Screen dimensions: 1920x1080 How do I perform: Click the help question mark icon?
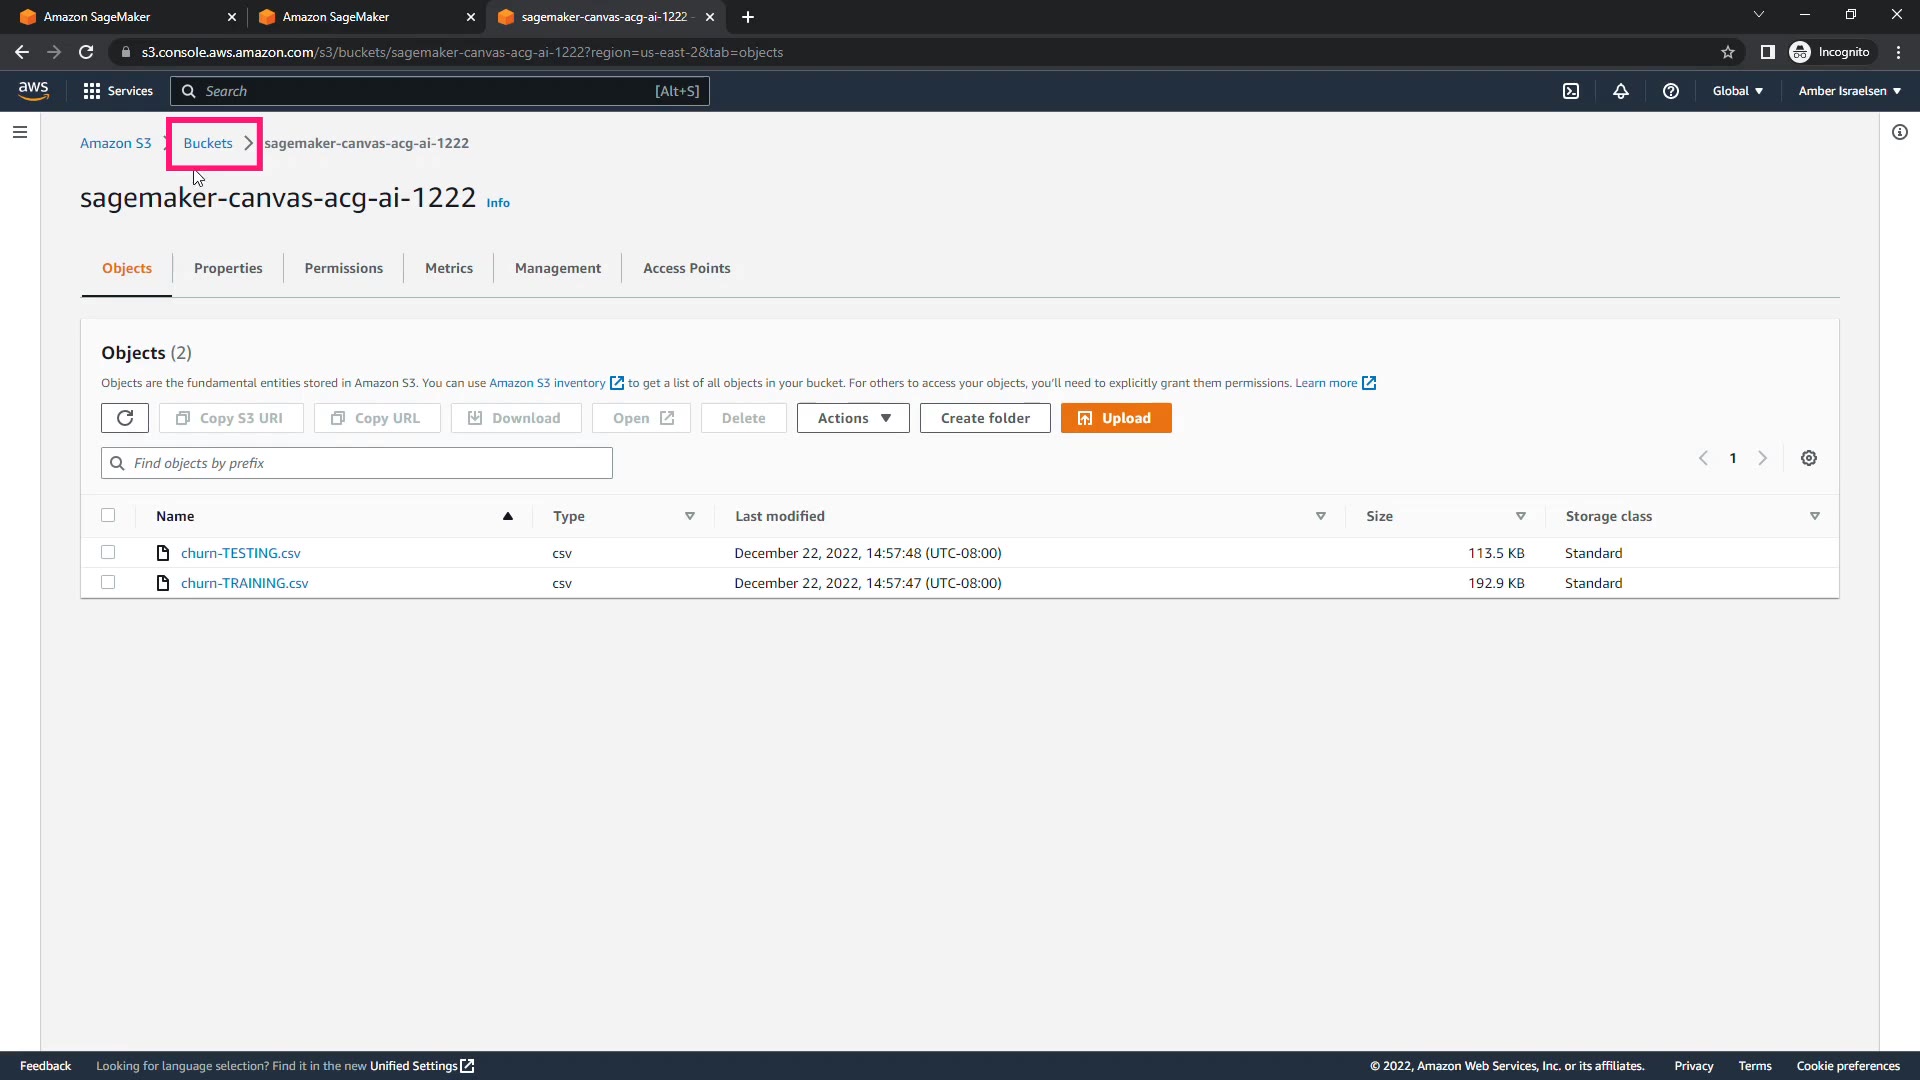(x=1670, y=91)
